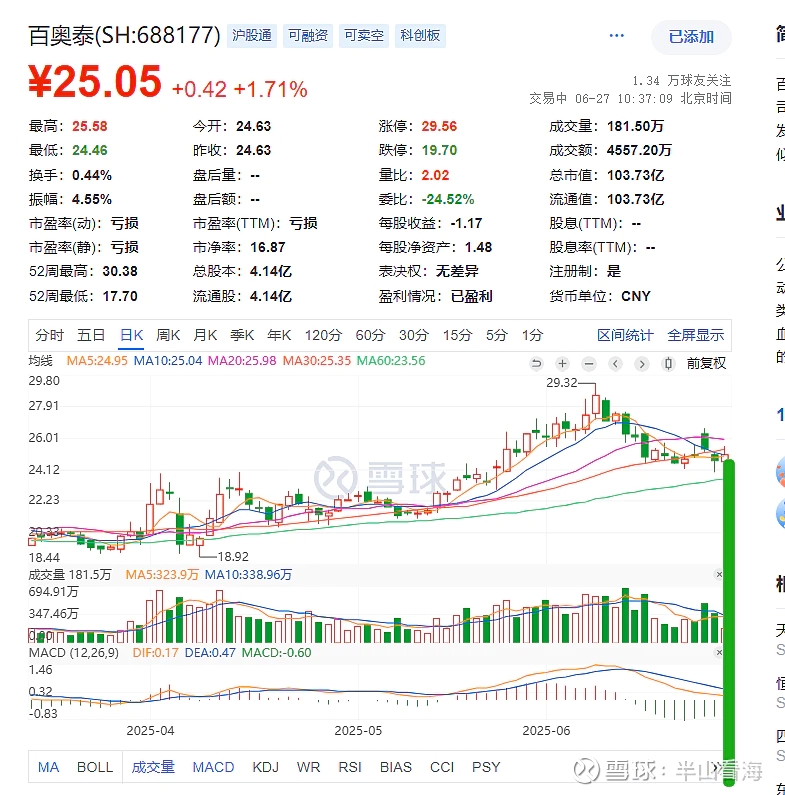
Task: Click the DIF:0.17 MACD label
Action: coord(155,653)
